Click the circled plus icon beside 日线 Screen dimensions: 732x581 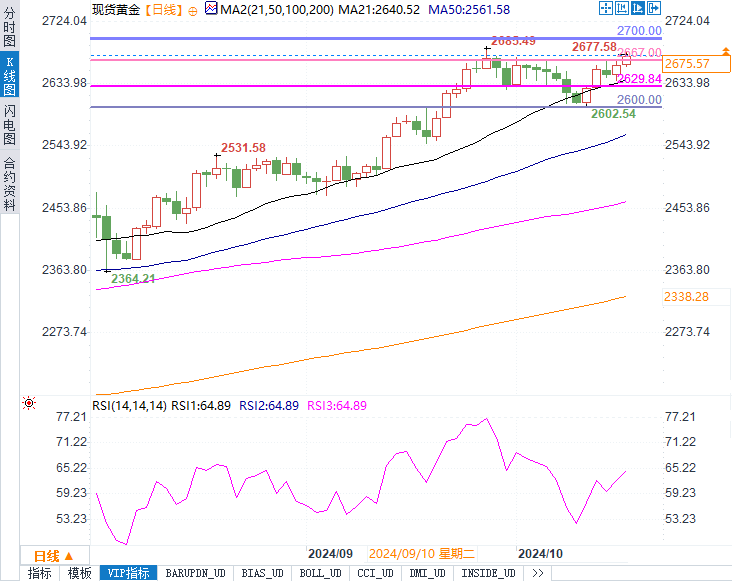pyautogui.click(x=192, y=10)
